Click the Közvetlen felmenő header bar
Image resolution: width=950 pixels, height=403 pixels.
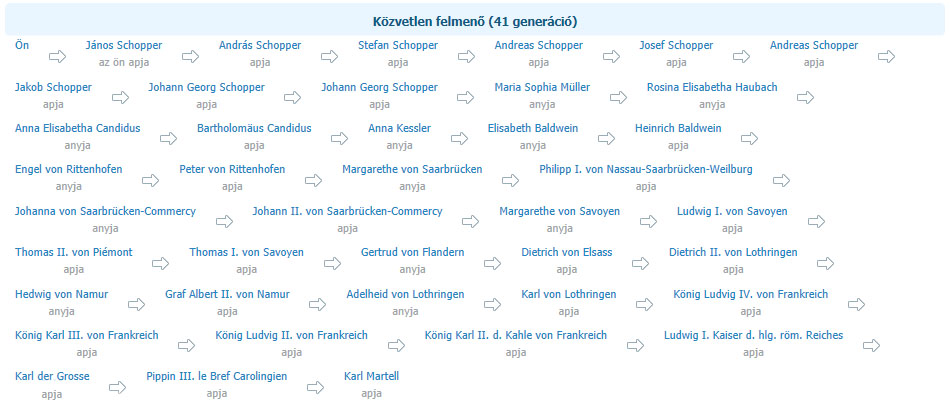(x=475, y=22)
